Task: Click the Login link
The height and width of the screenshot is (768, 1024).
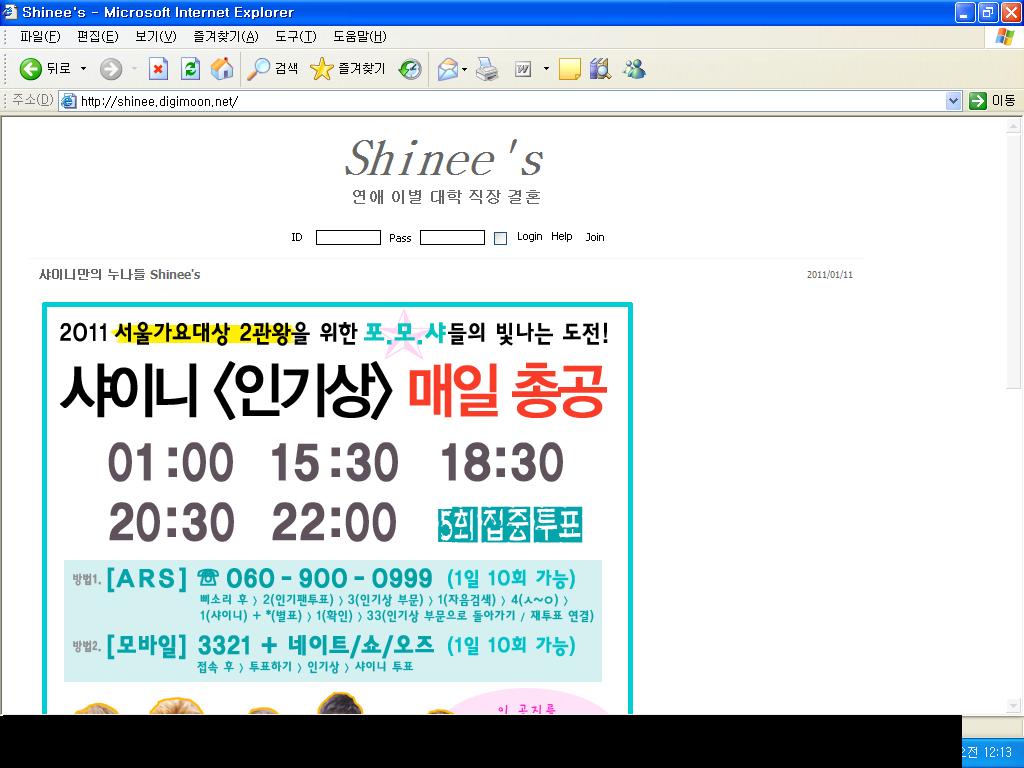Action: [529, 237]
